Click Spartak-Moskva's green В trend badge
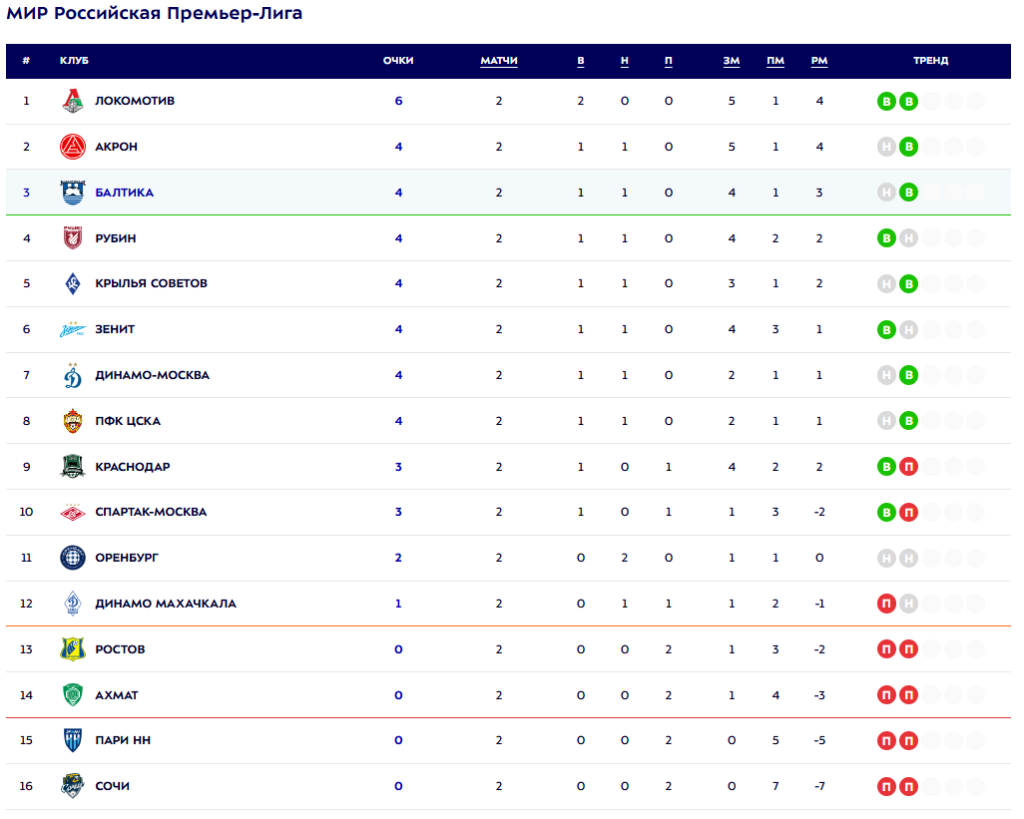Viewport: 1024px width, 819px height. pyautogui.click(x=886, y=512)
